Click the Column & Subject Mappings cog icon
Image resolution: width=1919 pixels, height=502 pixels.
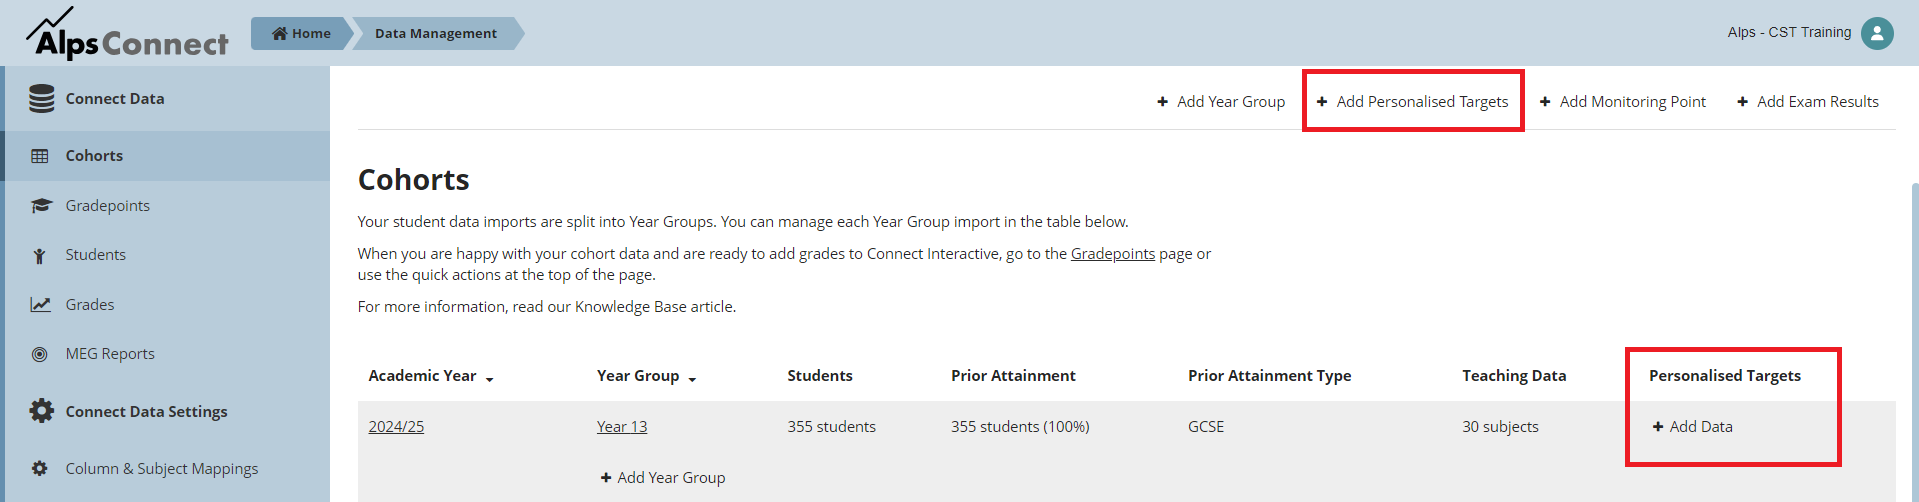(x=40, y=468)
